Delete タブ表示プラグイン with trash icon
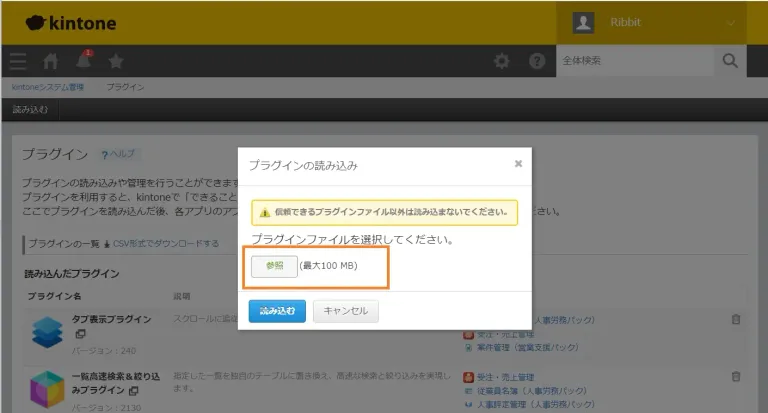 tap(736, 319)
